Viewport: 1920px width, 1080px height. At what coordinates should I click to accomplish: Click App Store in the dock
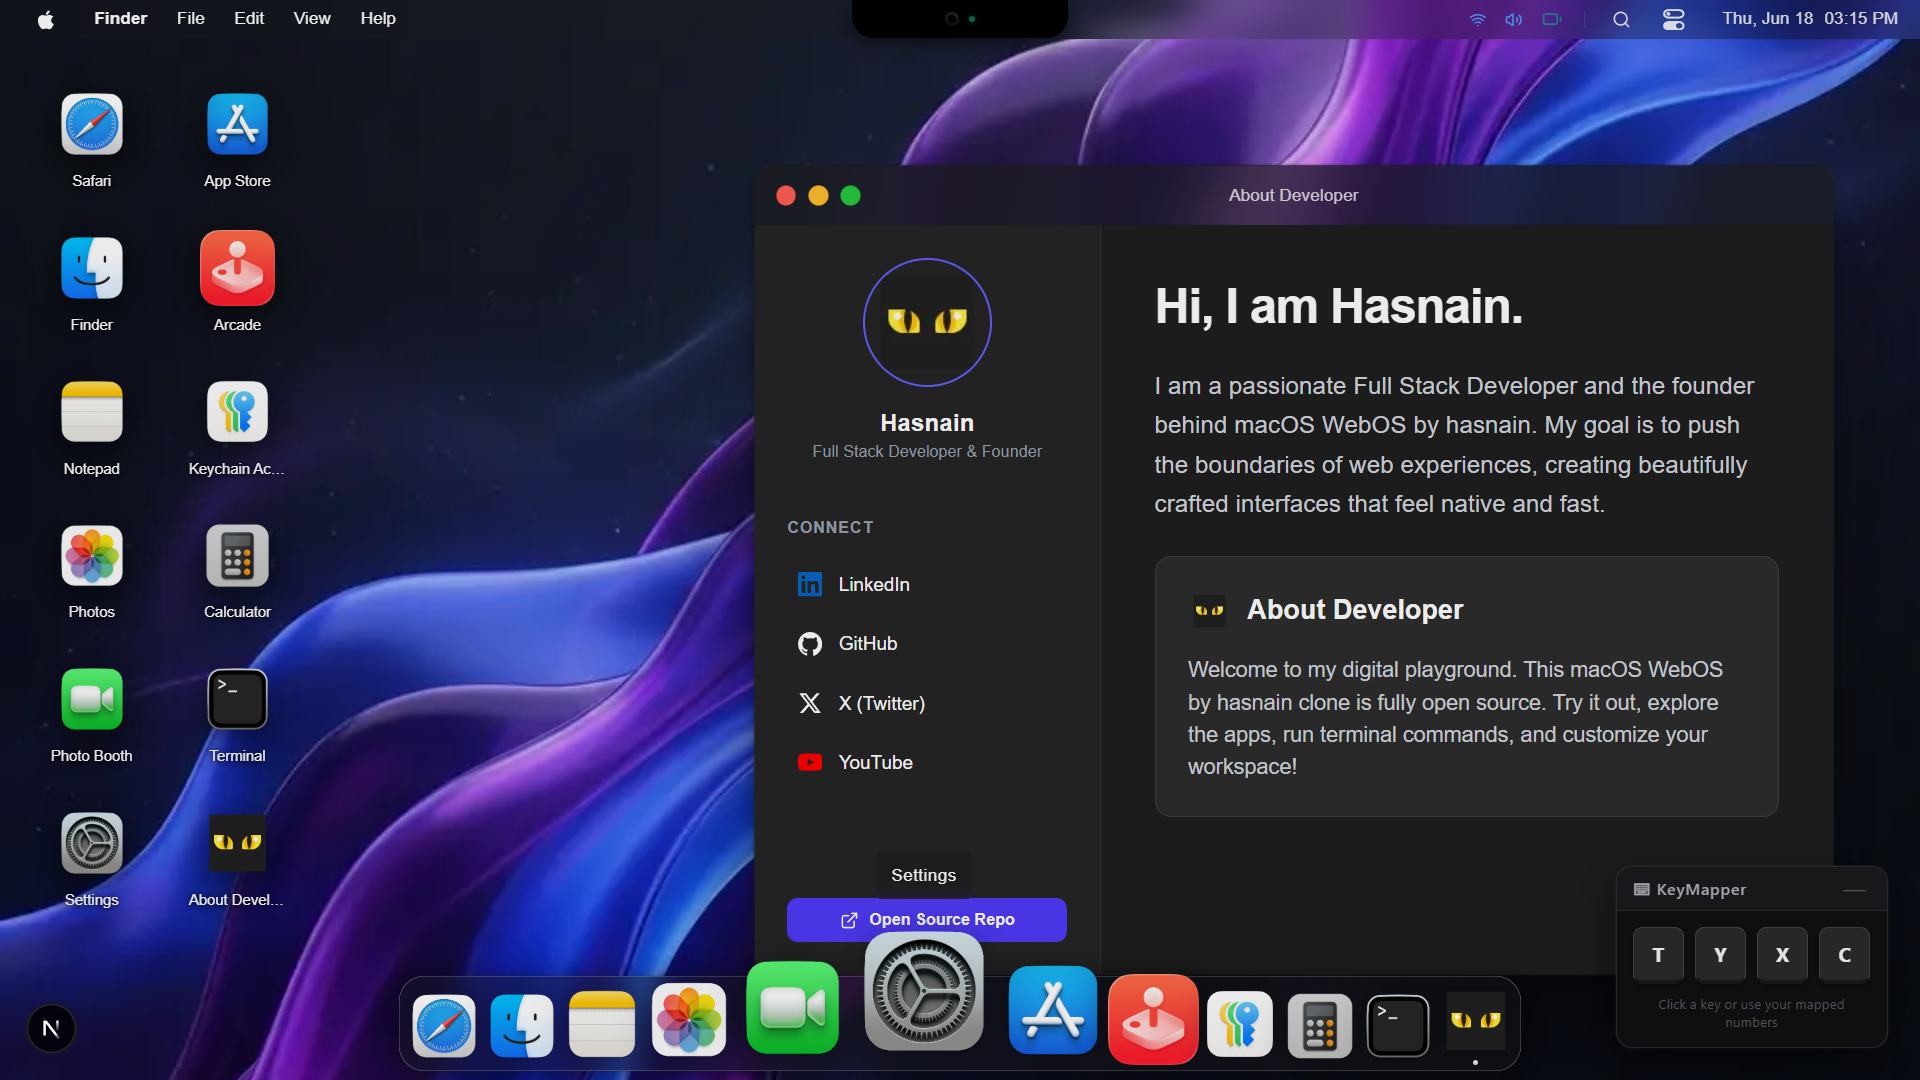pyautogui.click(x=1053, y=1010)
